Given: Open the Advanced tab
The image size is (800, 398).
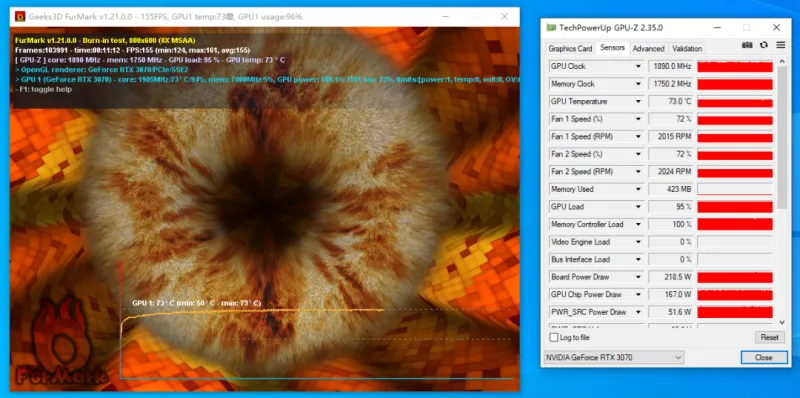Looking at the screenshot, I should [x=648, y=48].
